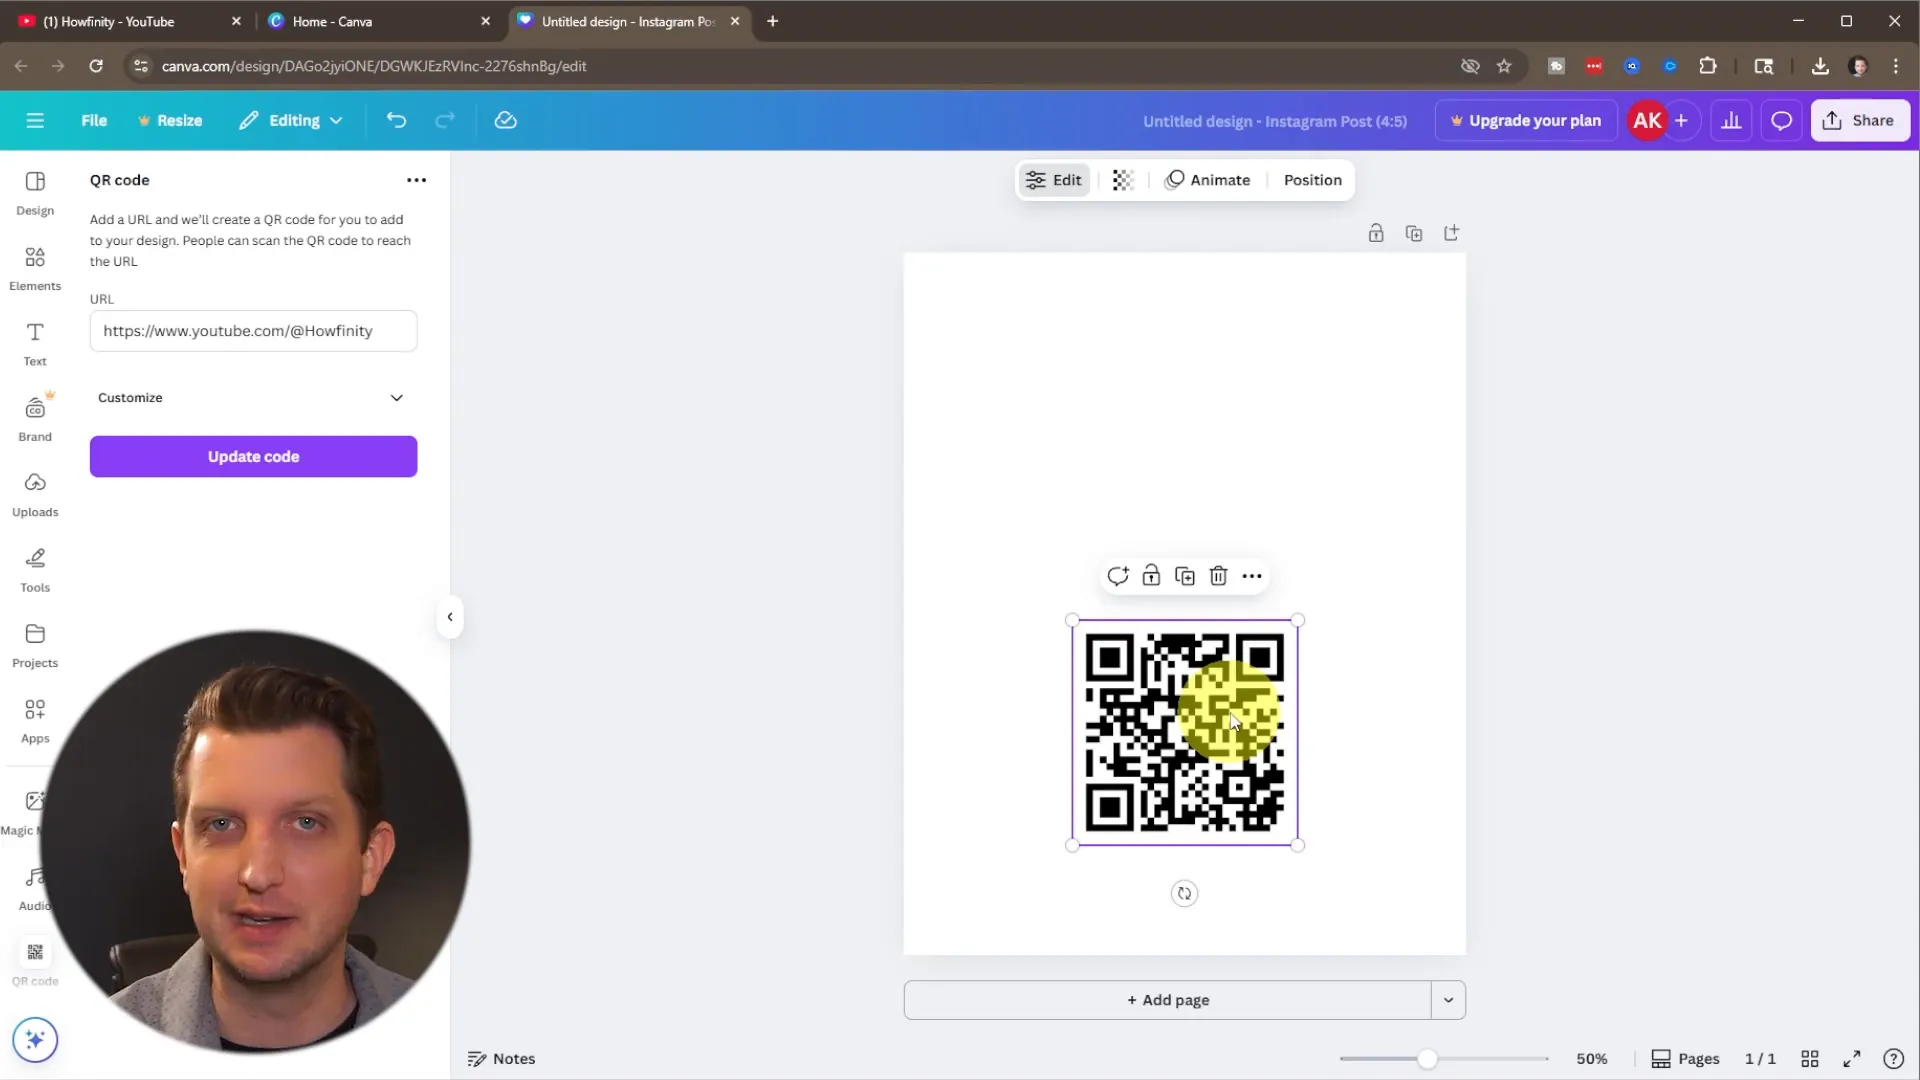Bookmark this page with the star icon
The image size is (1920, 1080).
coord(1504,66)
